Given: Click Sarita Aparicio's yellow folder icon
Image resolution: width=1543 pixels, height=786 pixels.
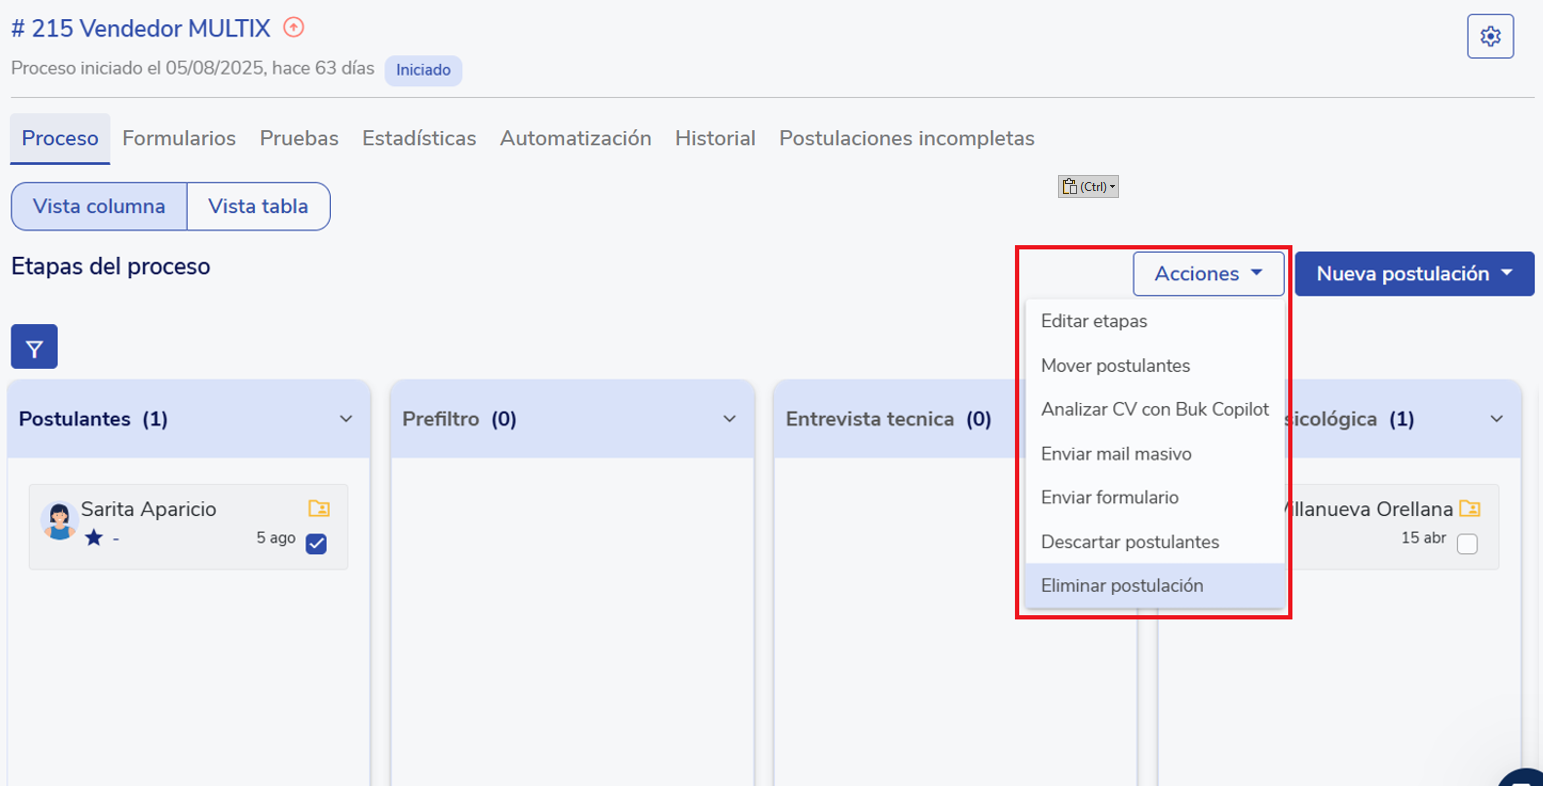Looking at the screenshot, I should tap(319, 509).
